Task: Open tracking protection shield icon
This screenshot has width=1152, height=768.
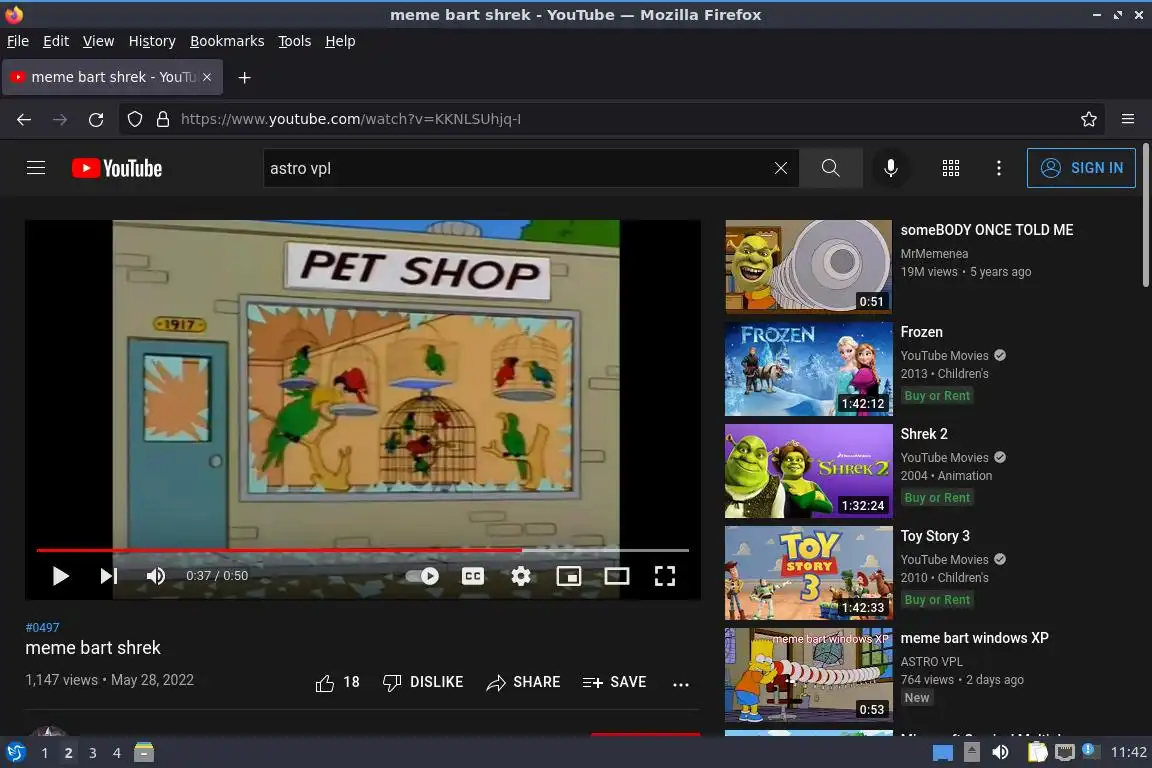Action: tap(135, 119)
